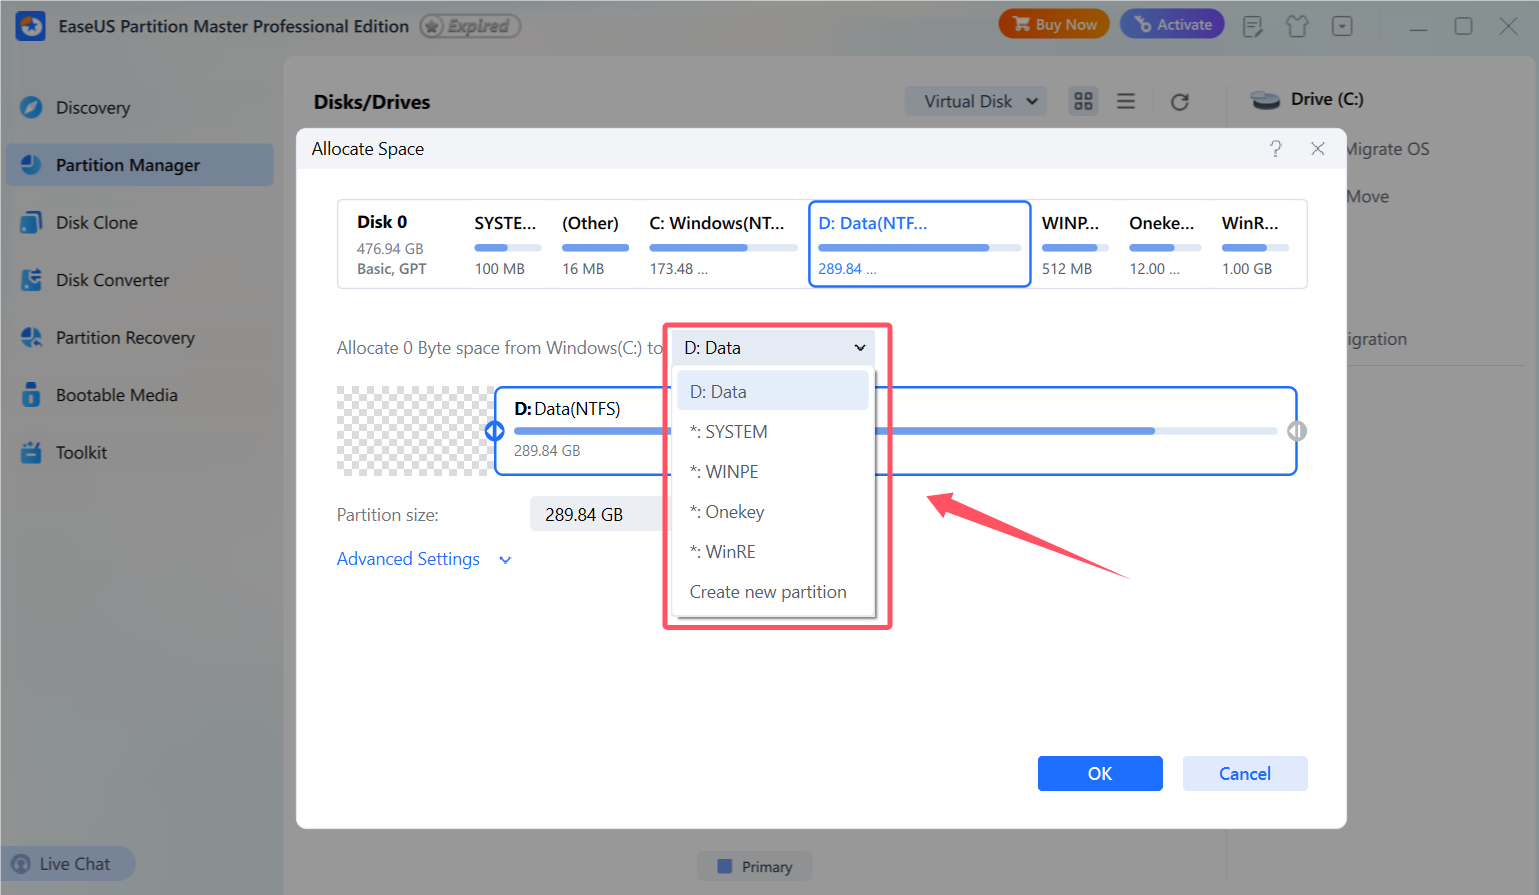Image resolution: width=1539 pixels, height=895 pixels.
Task: Expand the Virtual Disk dropdown
Action: [976, 101]
